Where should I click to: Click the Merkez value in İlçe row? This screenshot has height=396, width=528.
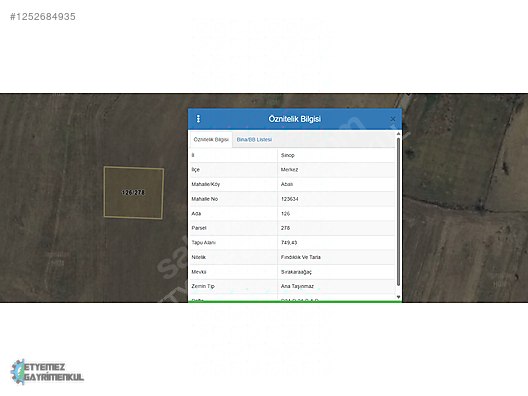(289, 170)
